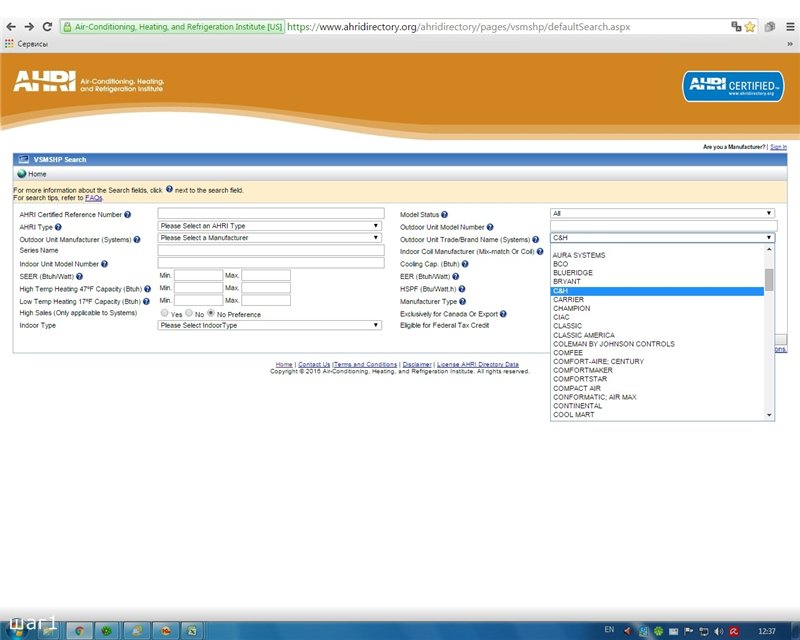Open Chrome from the Windows taskbar
Screen dimensions: 800x640
[79, 631]
